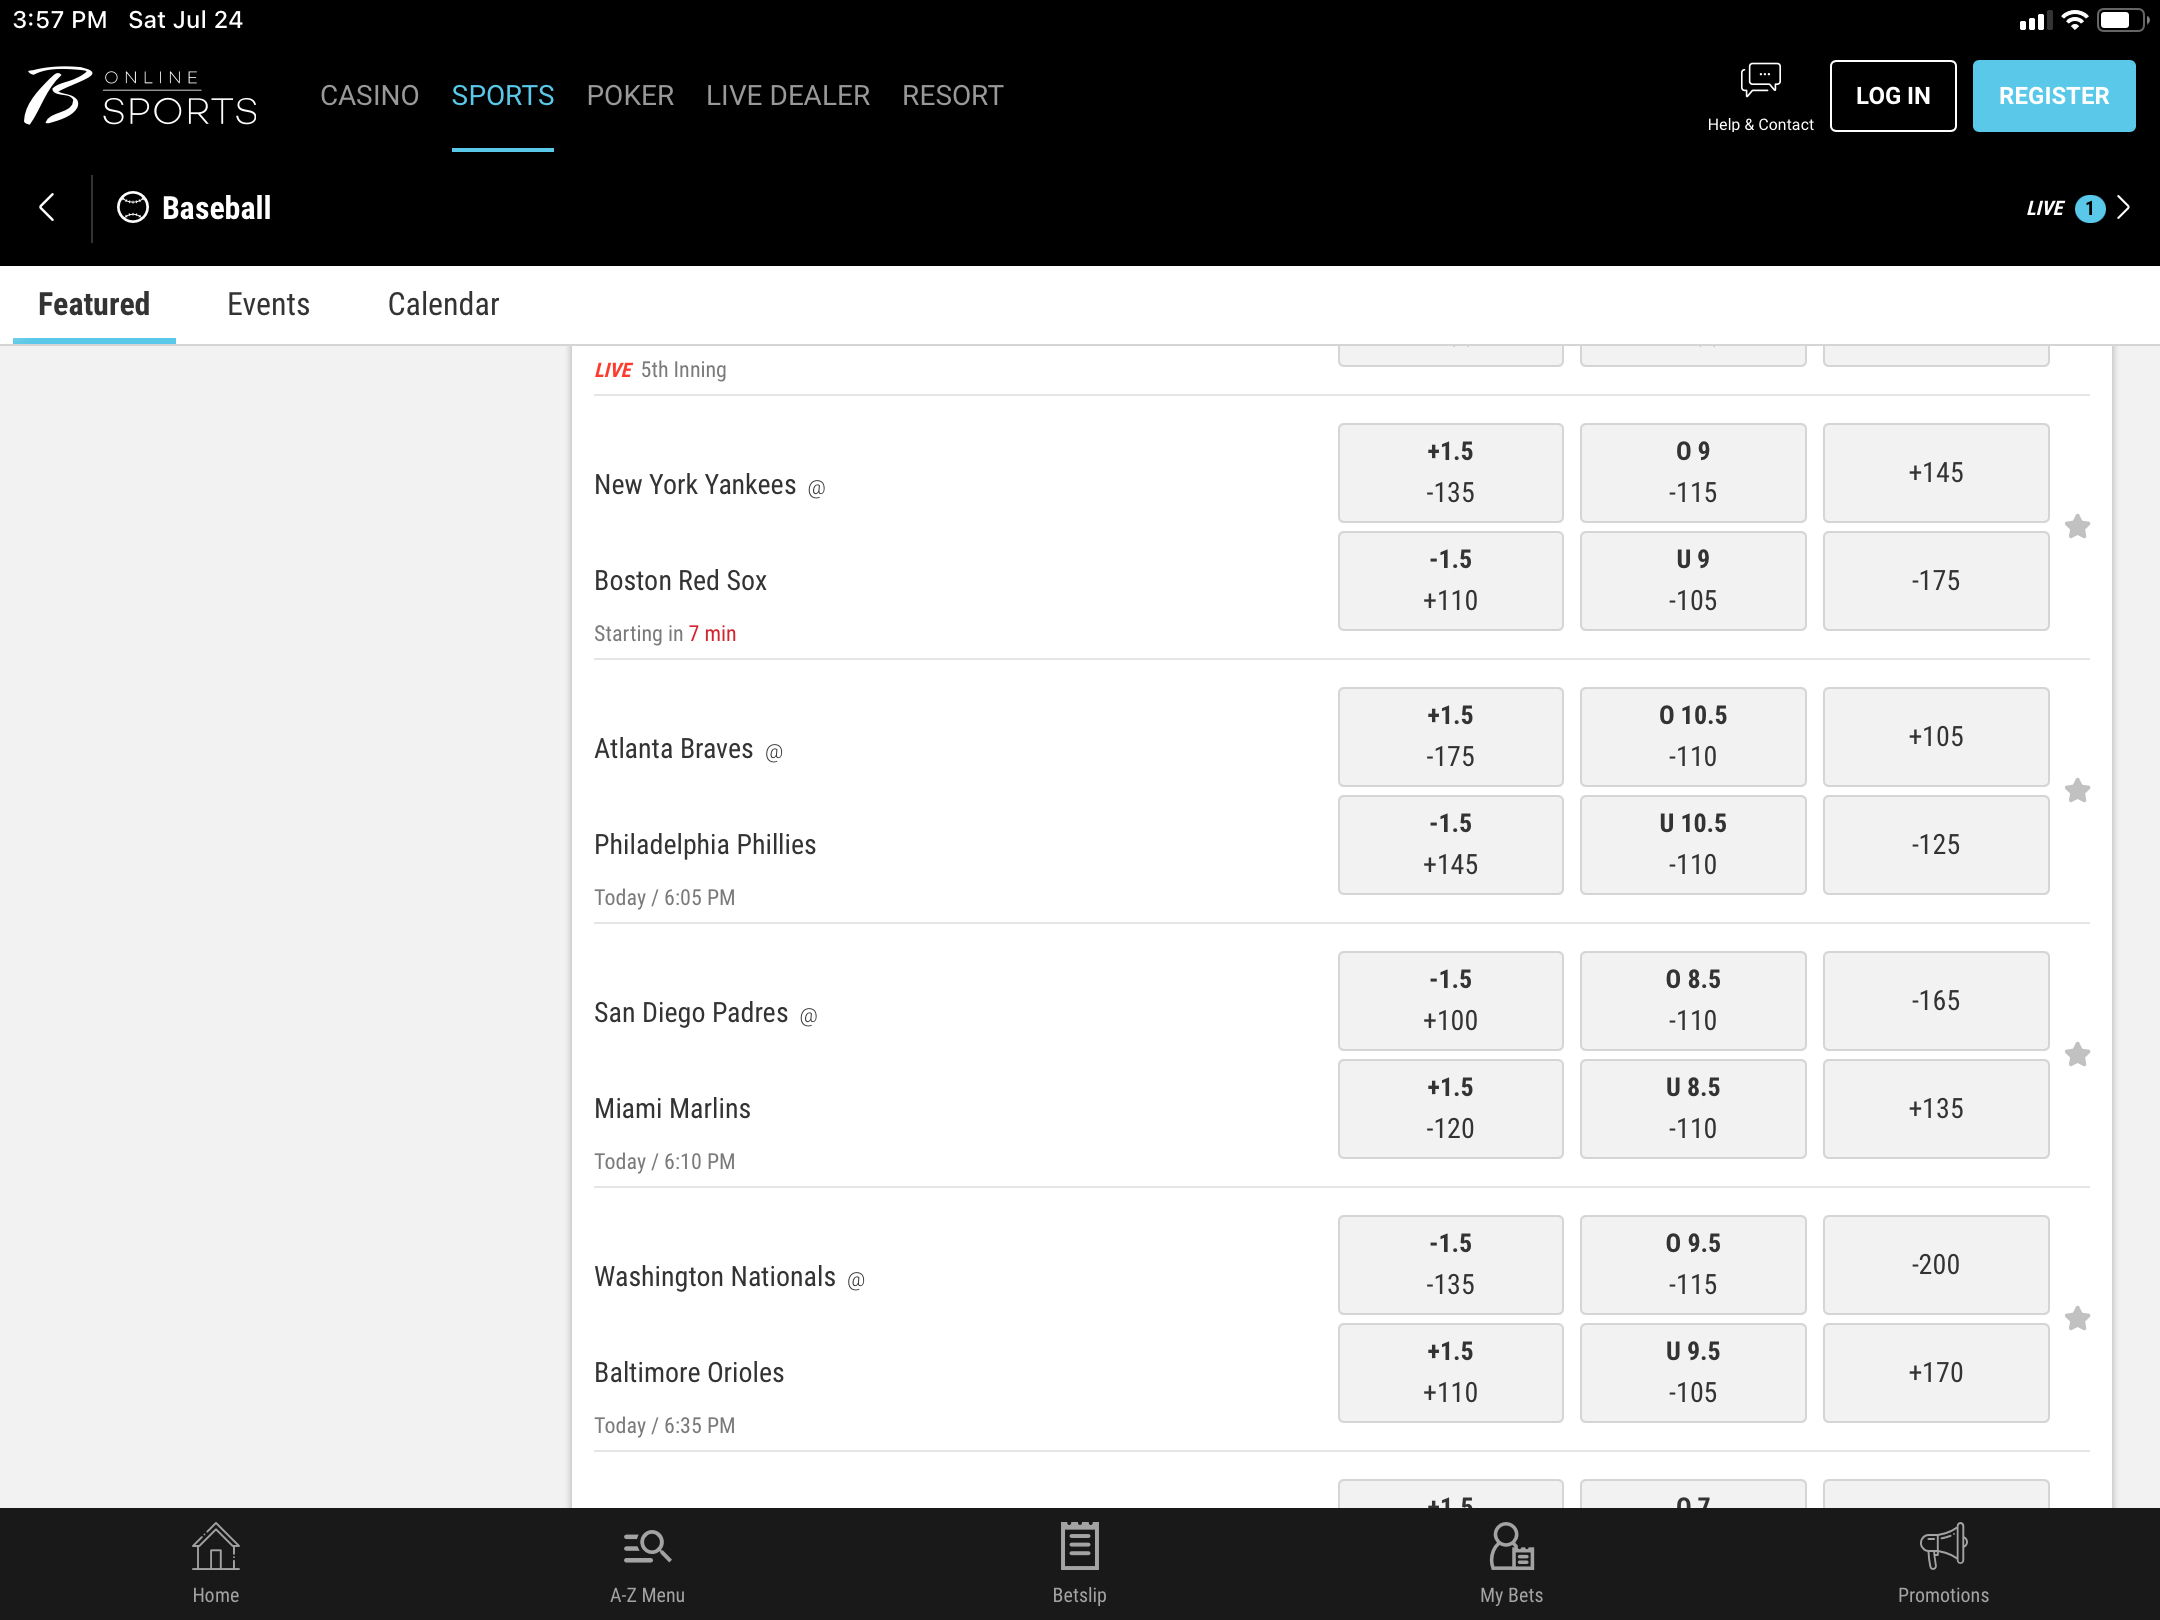Screen dimensions: 2160x1620
Task: Open the Betslip icon
Action: point(1079,1546)
